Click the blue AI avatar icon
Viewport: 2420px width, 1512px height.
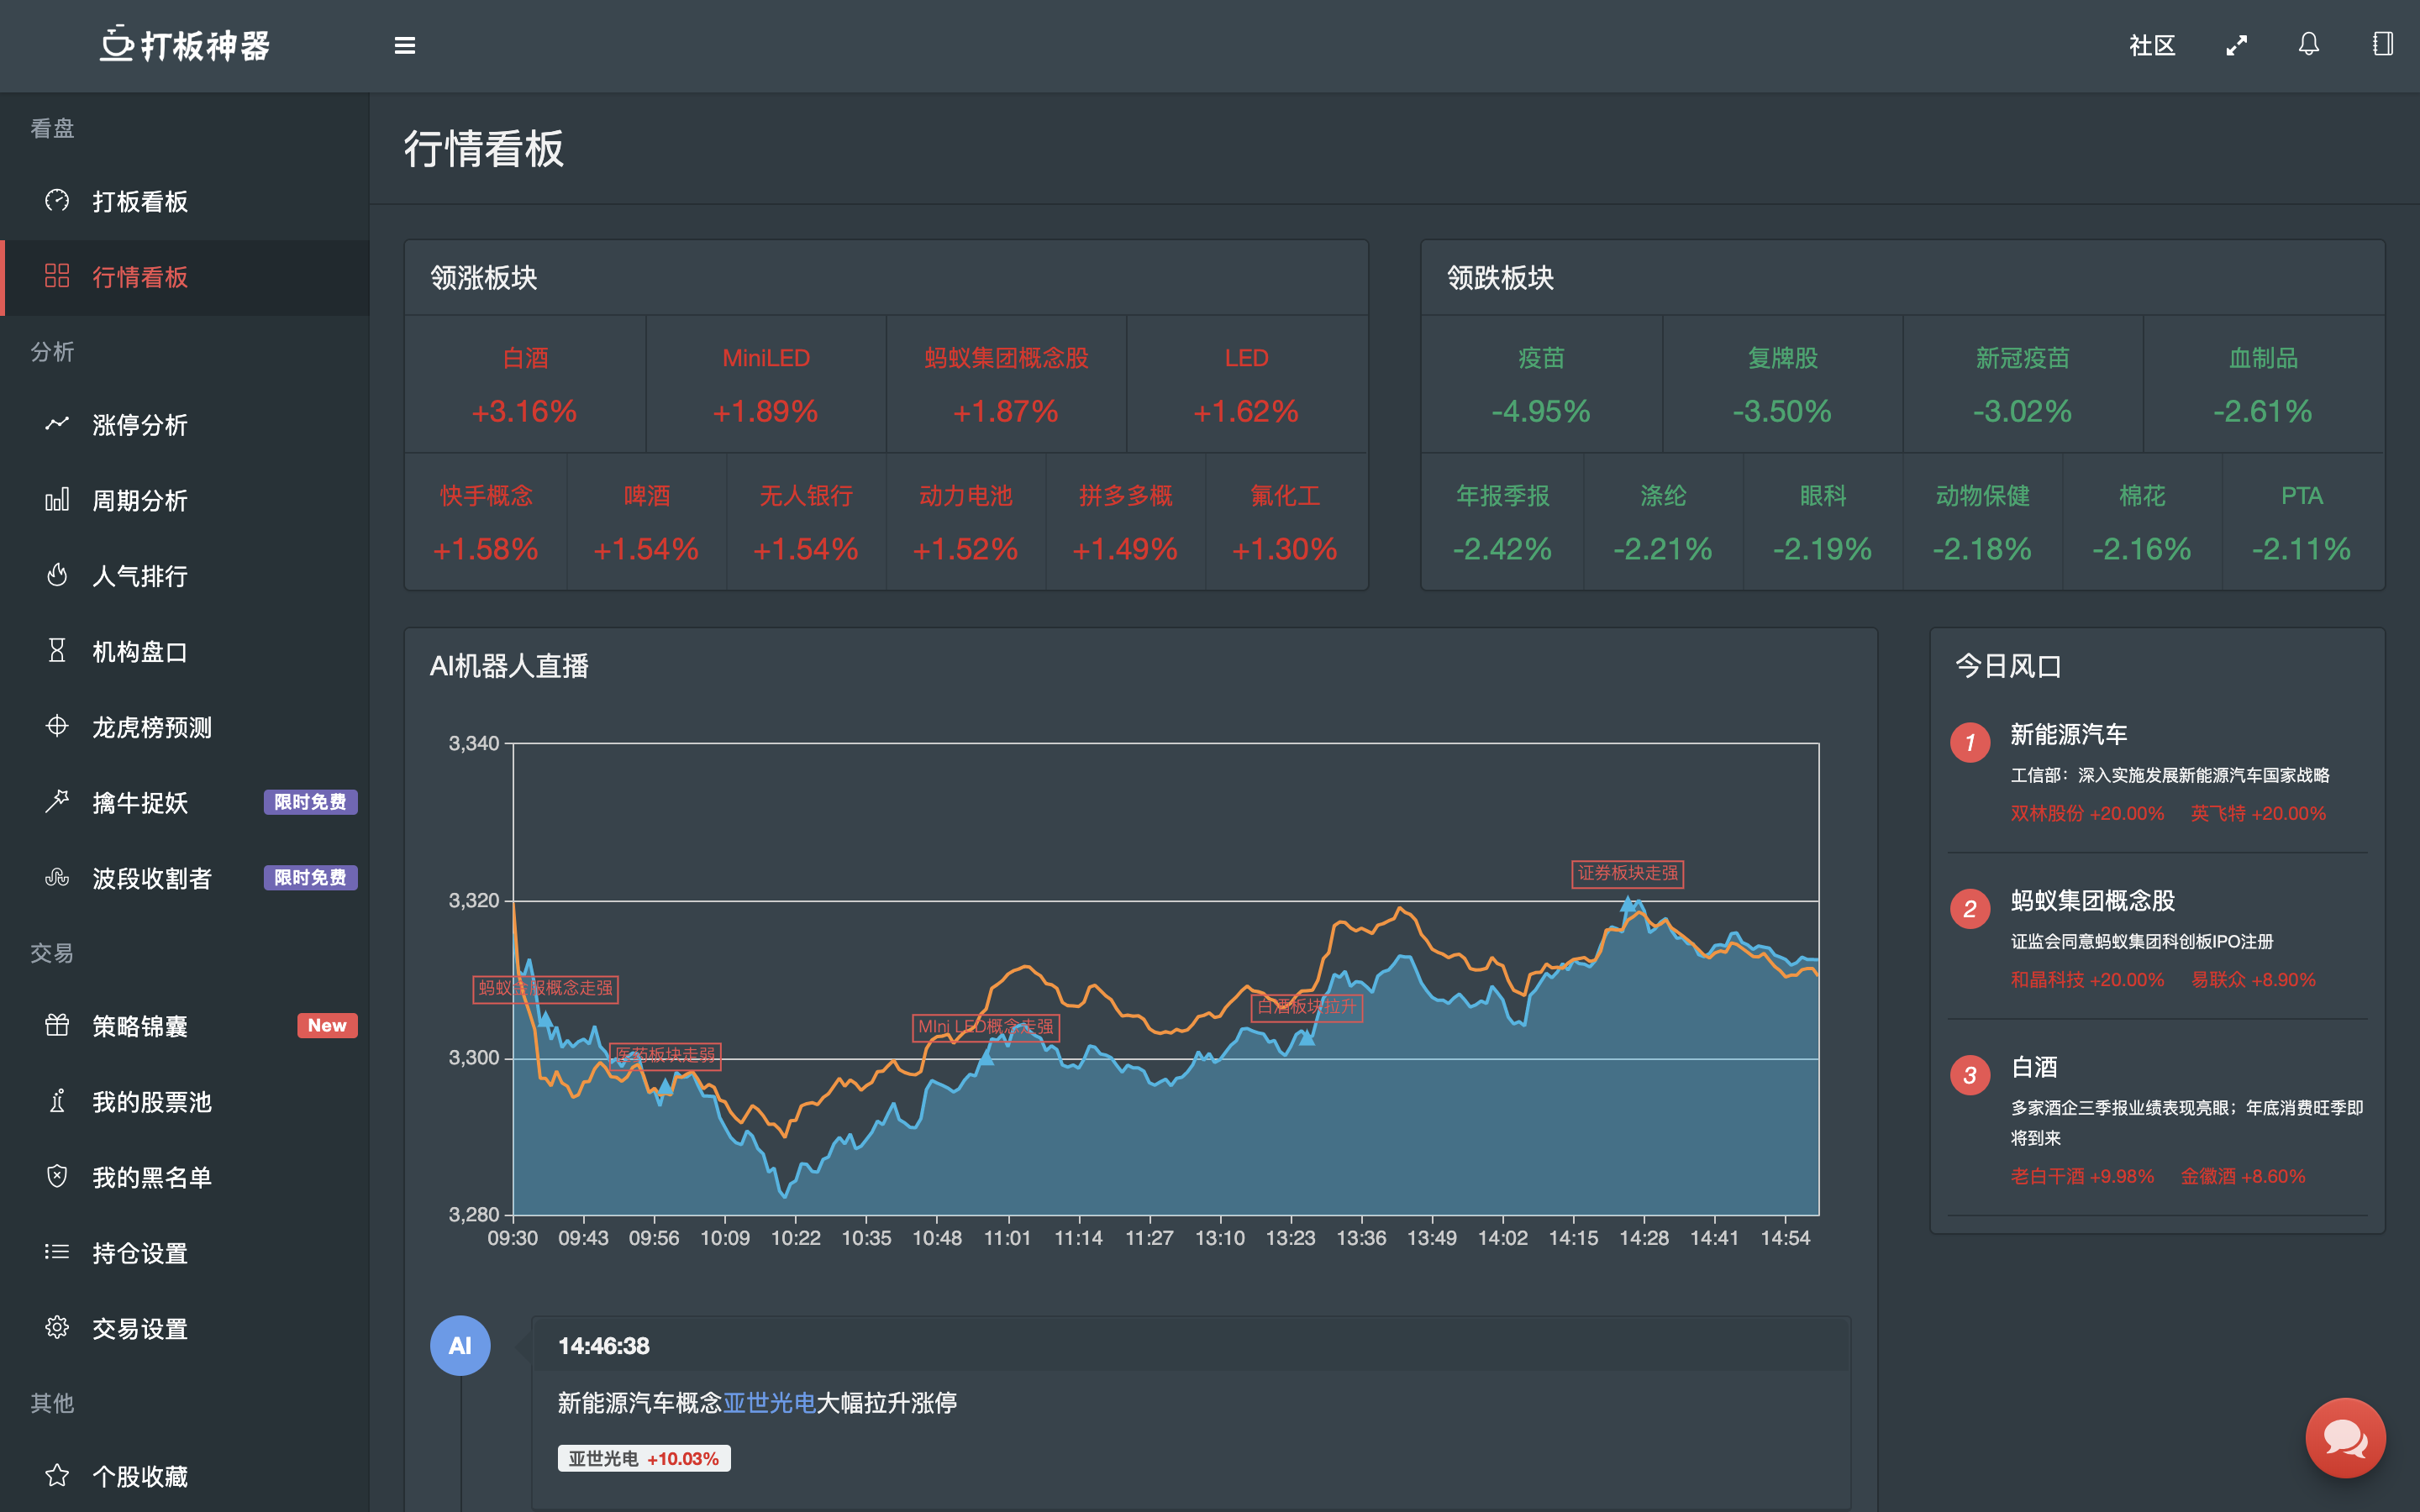tap(460, 1345)
